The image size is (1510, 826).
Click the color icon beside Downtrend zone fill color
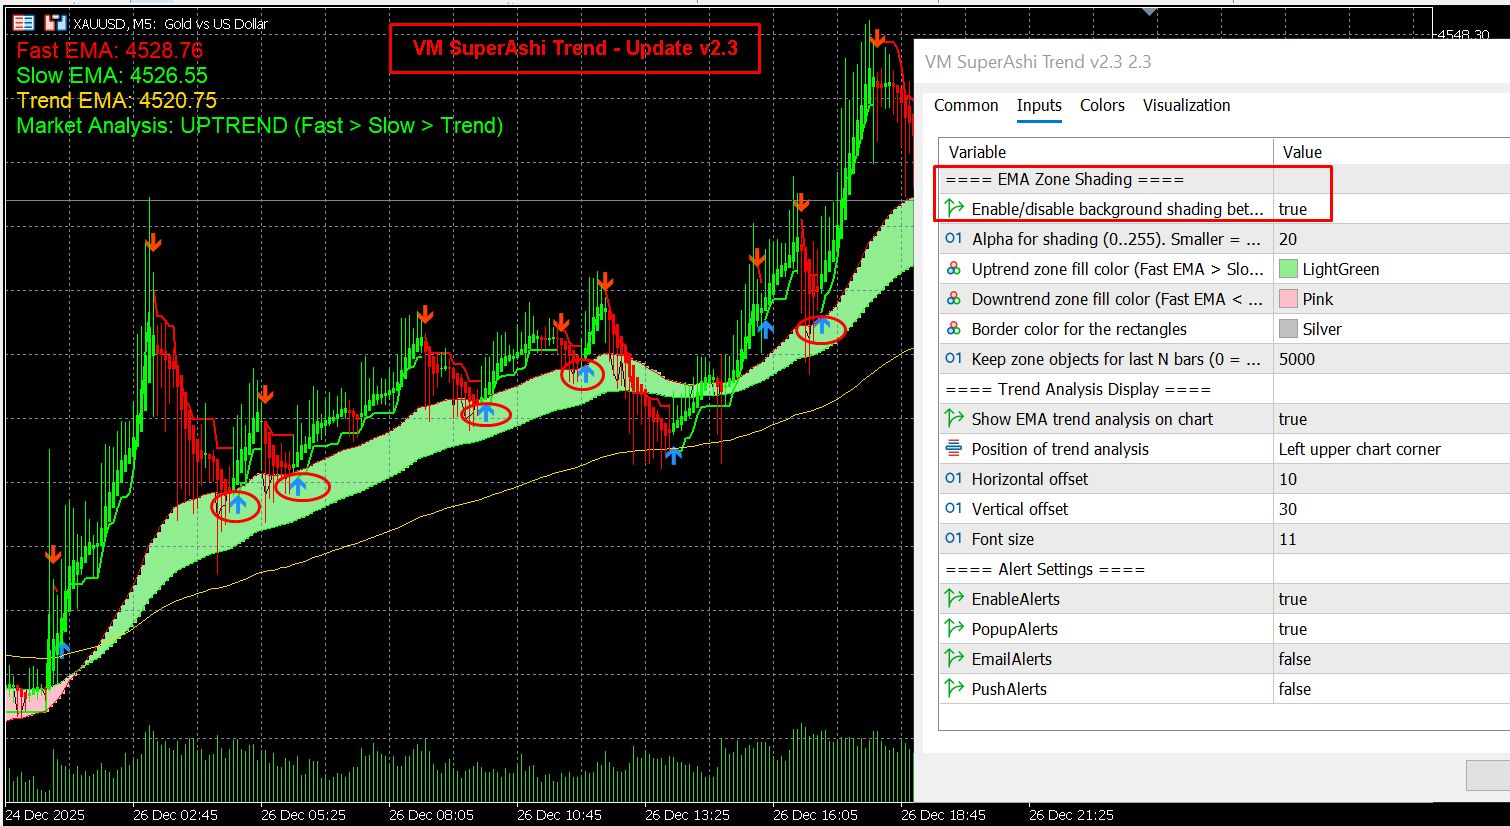pos(954,299)
